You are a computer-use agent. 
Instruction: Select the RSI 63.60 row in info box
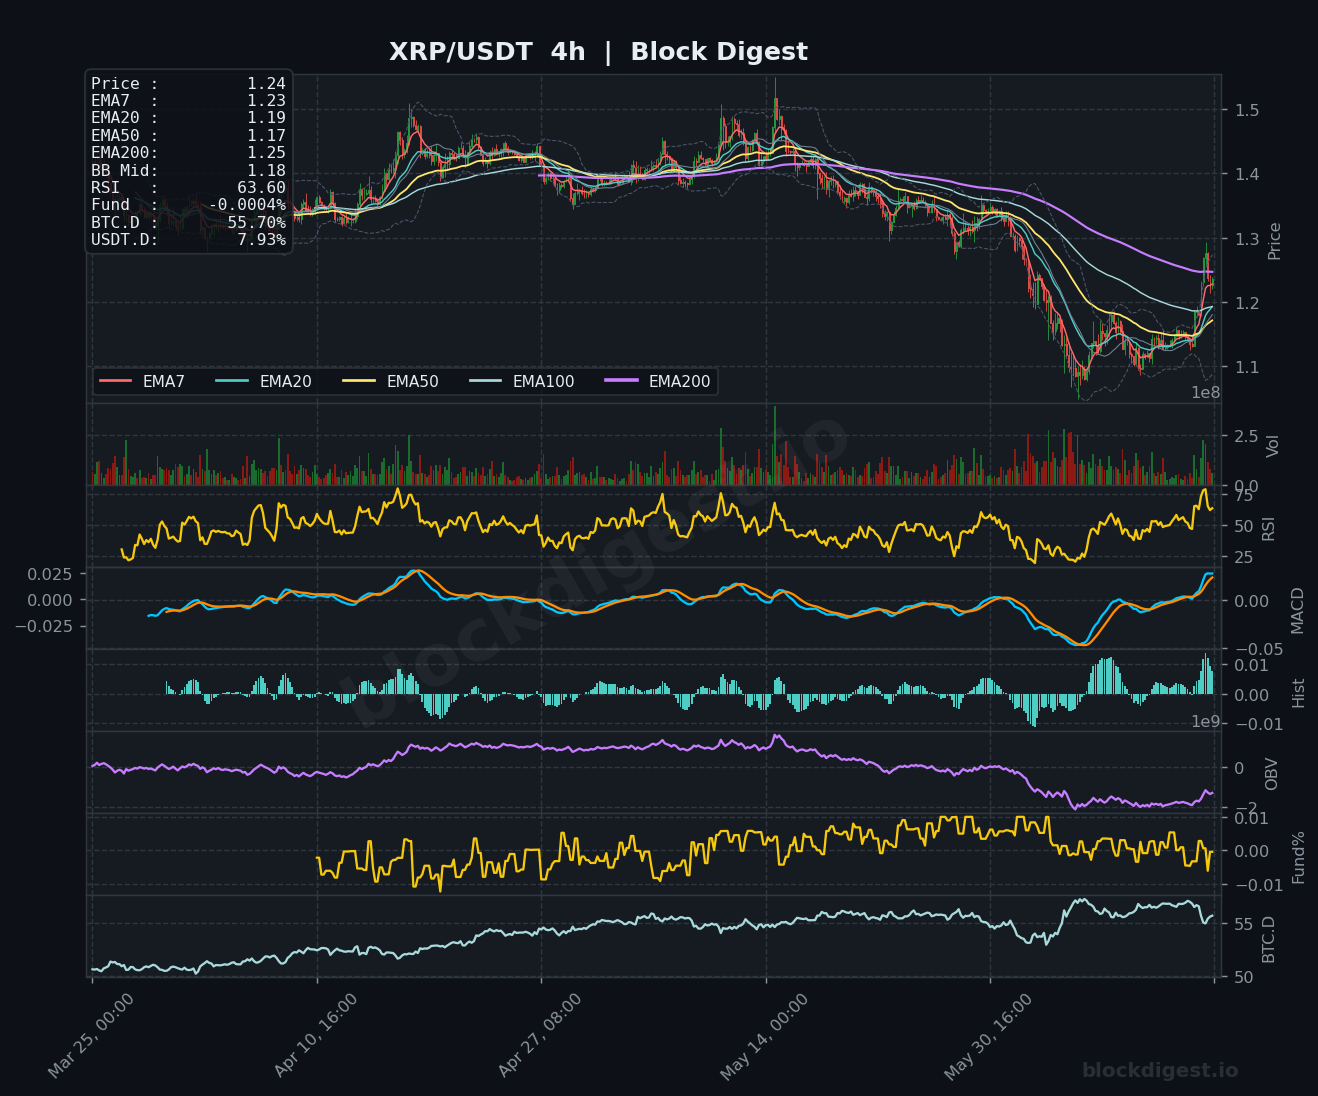coord(188,188)
